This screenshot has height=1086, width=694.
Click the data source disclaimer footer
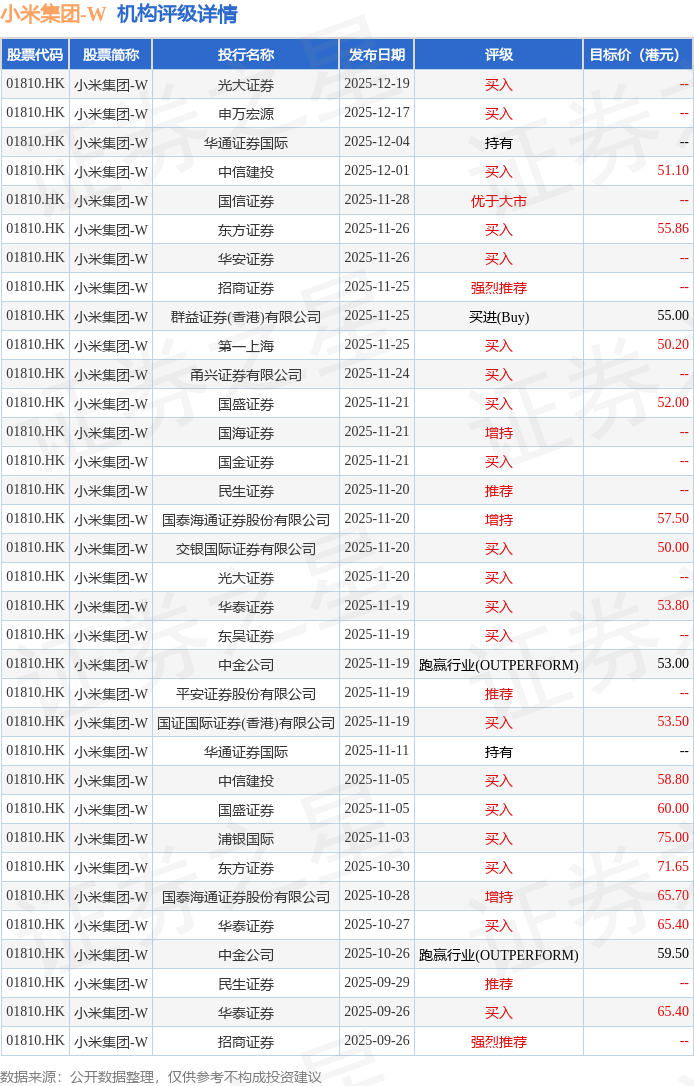tap(161, 1077)
